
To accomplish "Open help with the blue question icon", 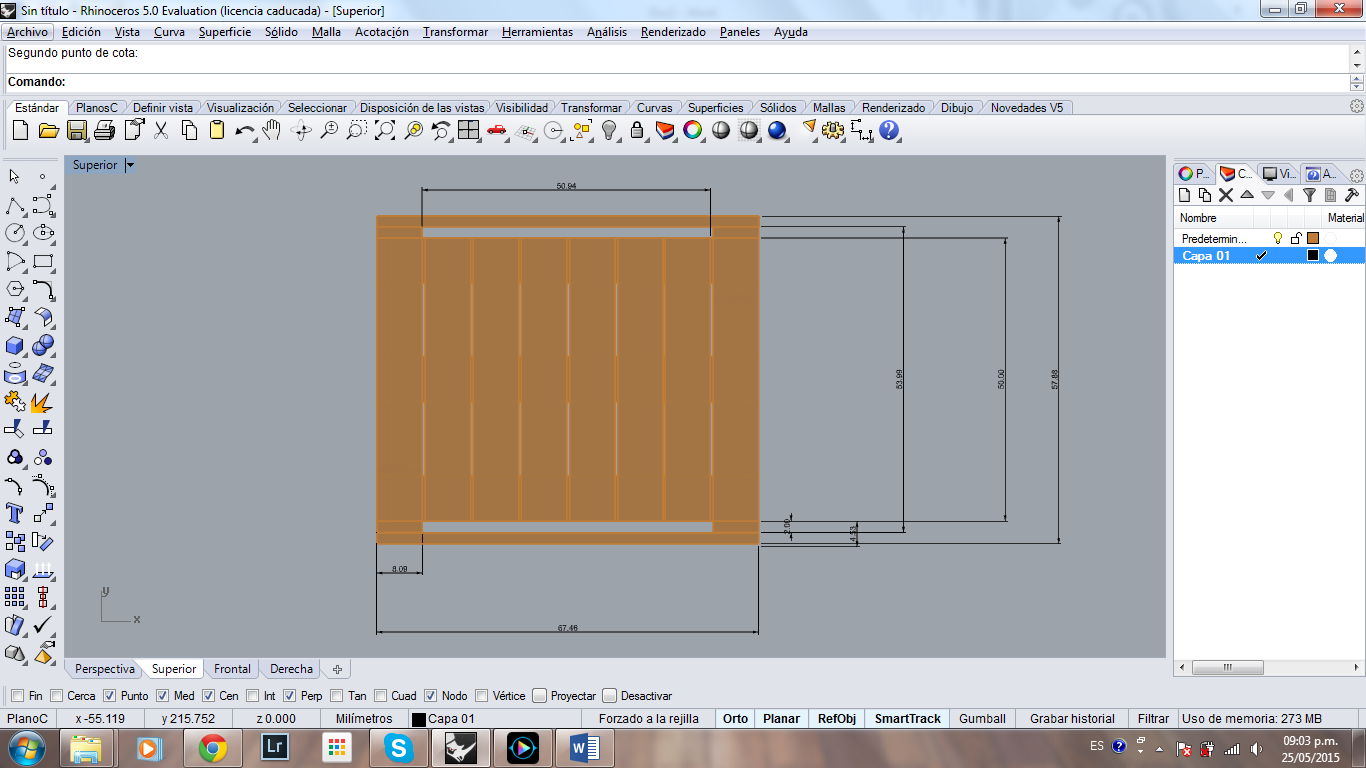I will click(x=889, y=130).
